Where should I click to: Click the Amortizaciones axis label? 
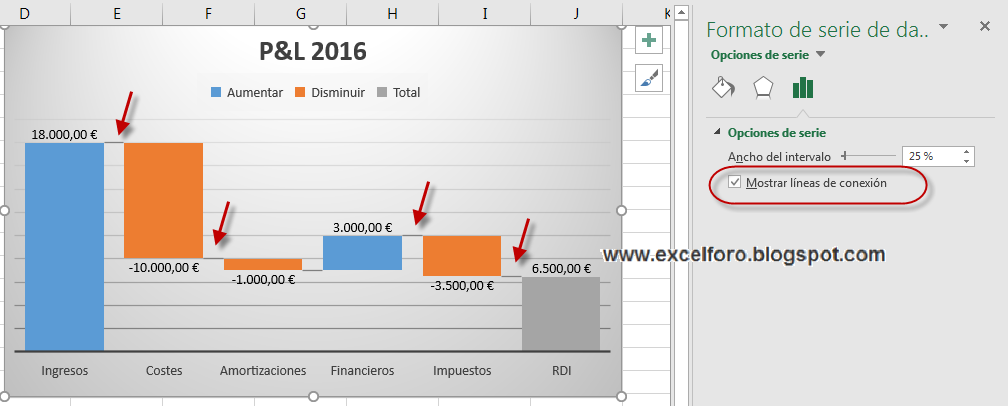263,371
